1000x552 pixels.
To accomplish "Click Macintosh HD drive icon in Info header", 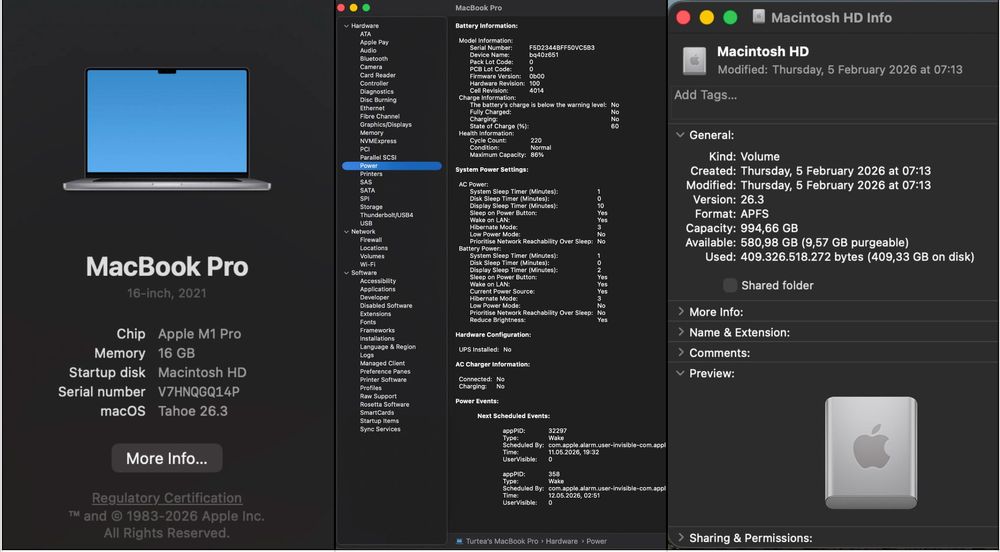I will pyautogui.click(x=695, y=61).
